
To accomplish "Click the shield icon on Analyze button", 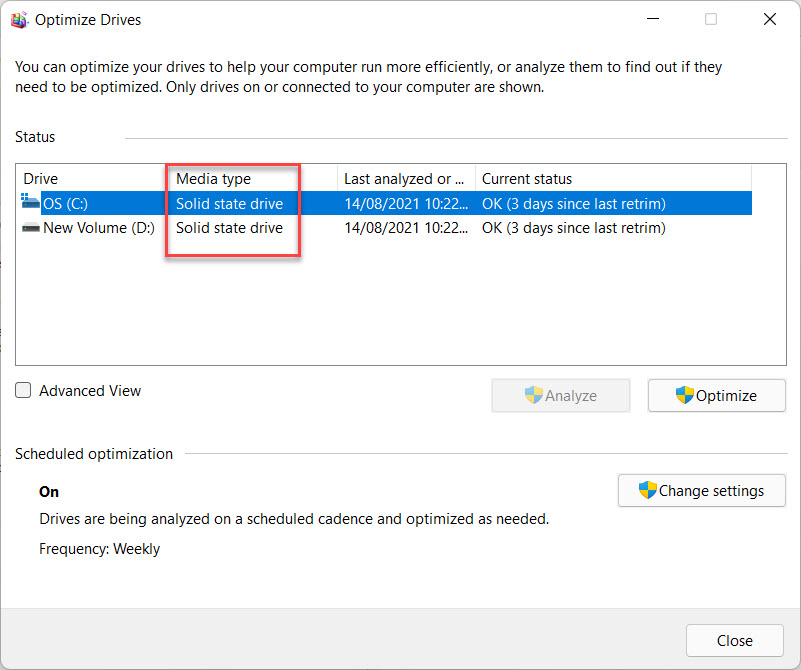I will 534,395.
